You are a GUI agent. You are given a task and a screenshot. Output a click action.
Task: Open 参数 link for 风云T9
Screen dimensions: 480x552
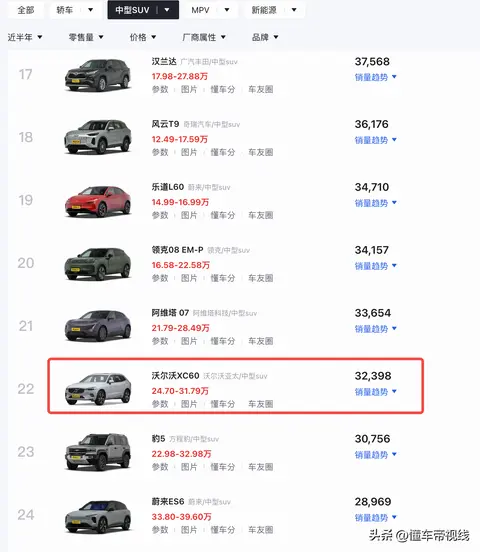pos(160,152)
